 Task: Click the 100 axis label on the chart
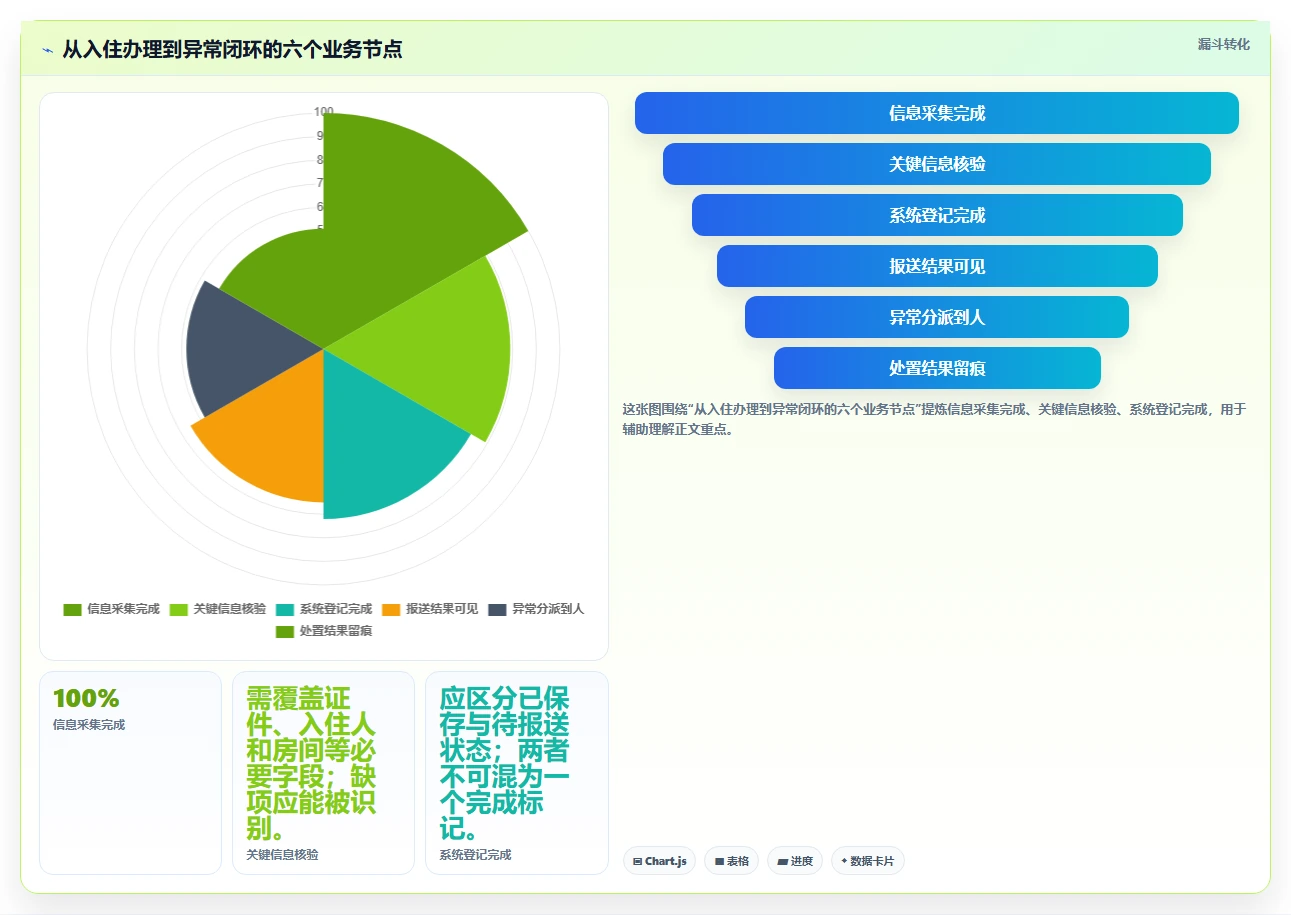tap(323, 112)
